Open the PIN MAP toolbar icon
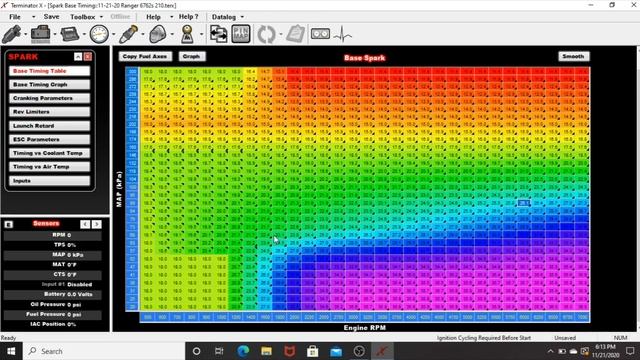 click(x=241, y=34)
